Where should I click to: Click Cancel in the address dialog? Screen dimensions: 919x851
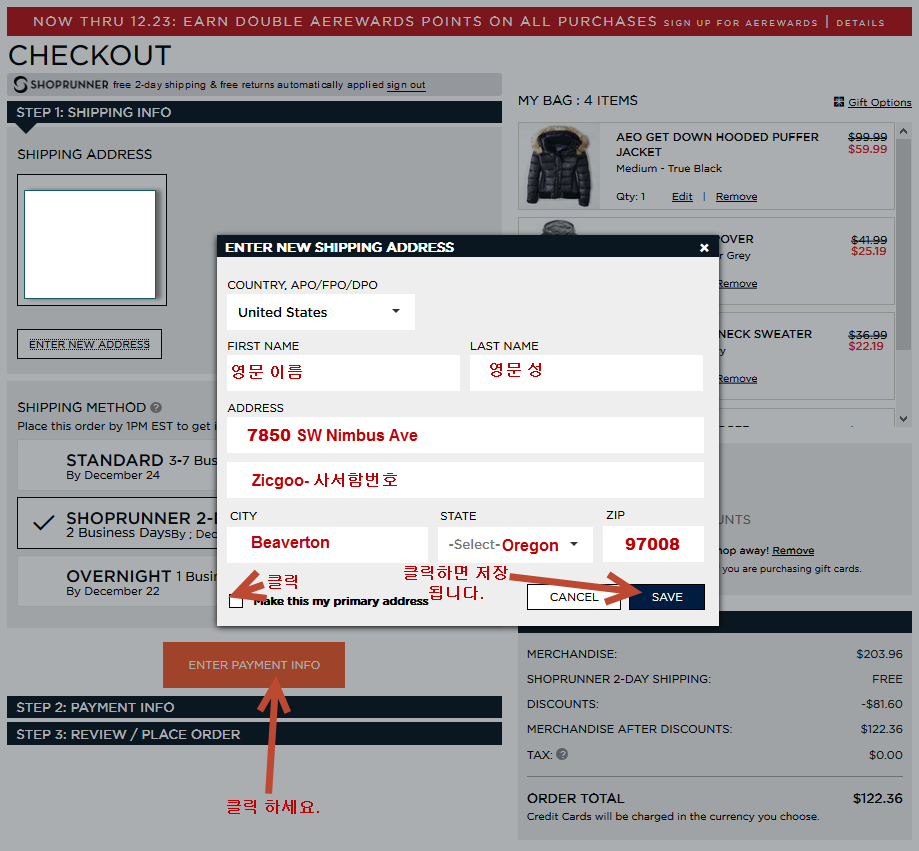[574, 597]
